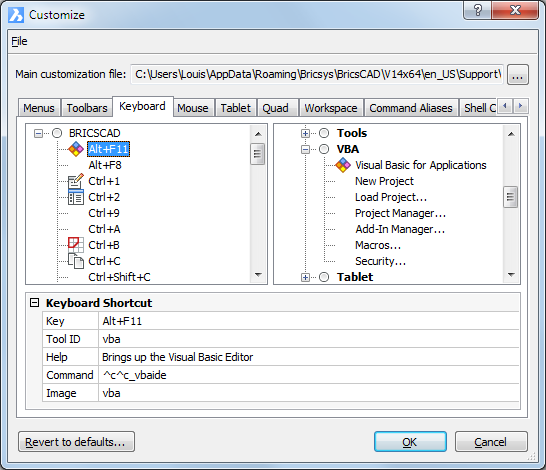Click the BricsCAD logo in title bar
The height and width of the screenshot is (470, 546).
16,15
